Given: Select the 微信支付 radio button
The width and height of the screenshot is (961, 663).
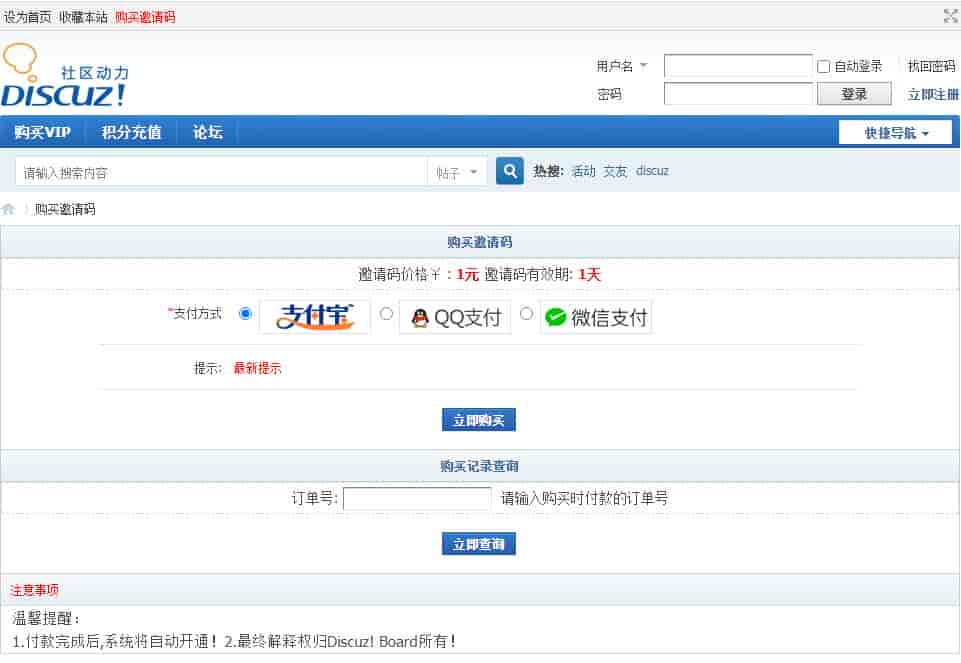Looking at the screenshot, I should [x=526, y=314].
